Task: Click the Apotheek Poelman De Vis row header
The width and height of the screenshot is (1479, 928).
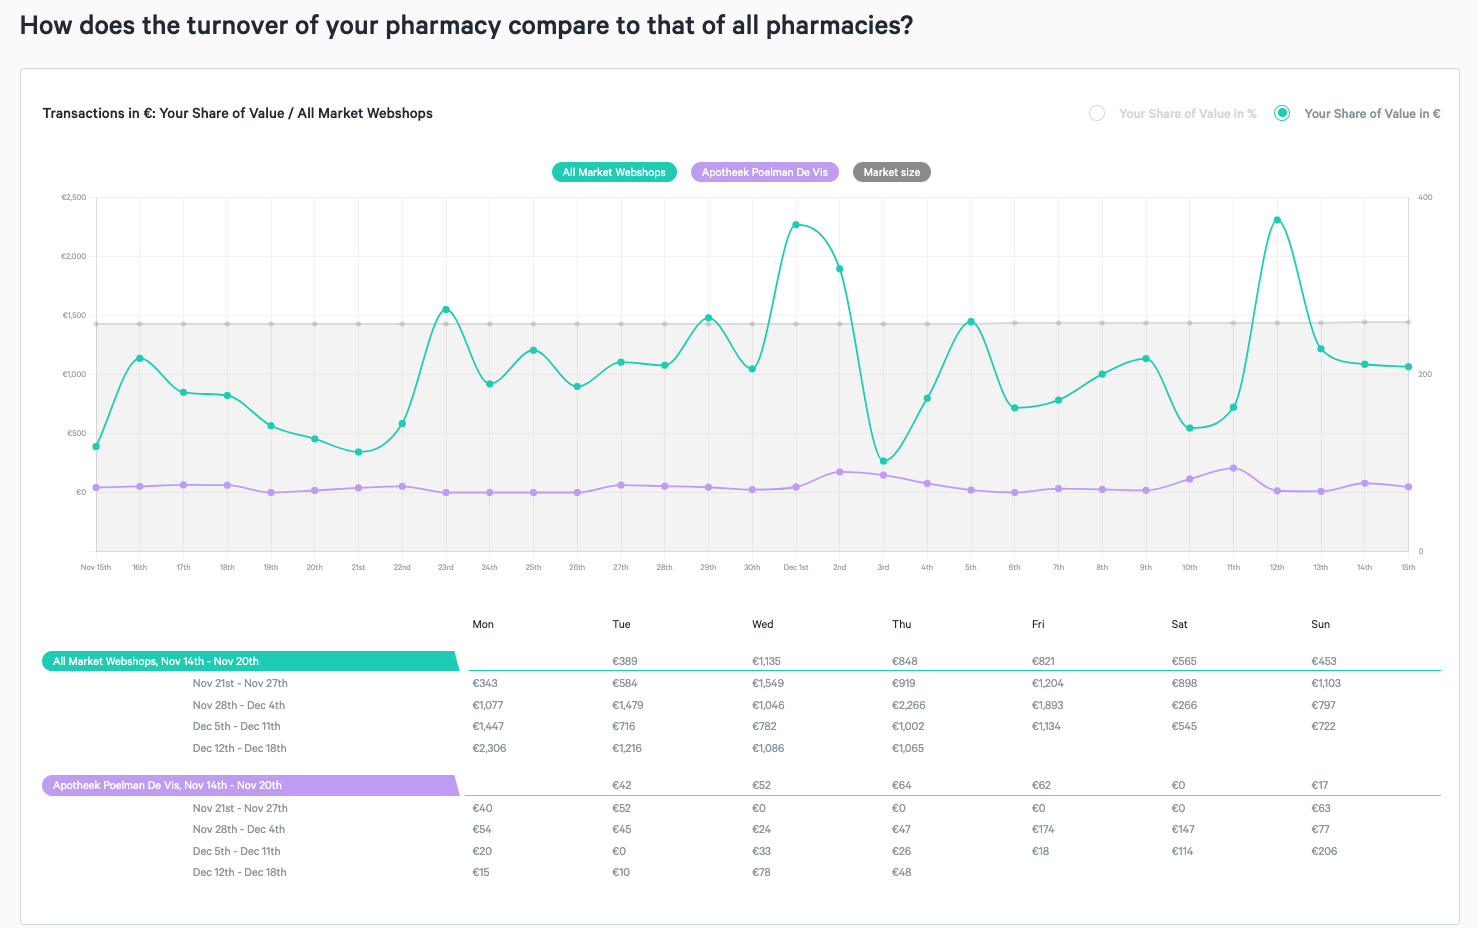Action: coord(250,785)
